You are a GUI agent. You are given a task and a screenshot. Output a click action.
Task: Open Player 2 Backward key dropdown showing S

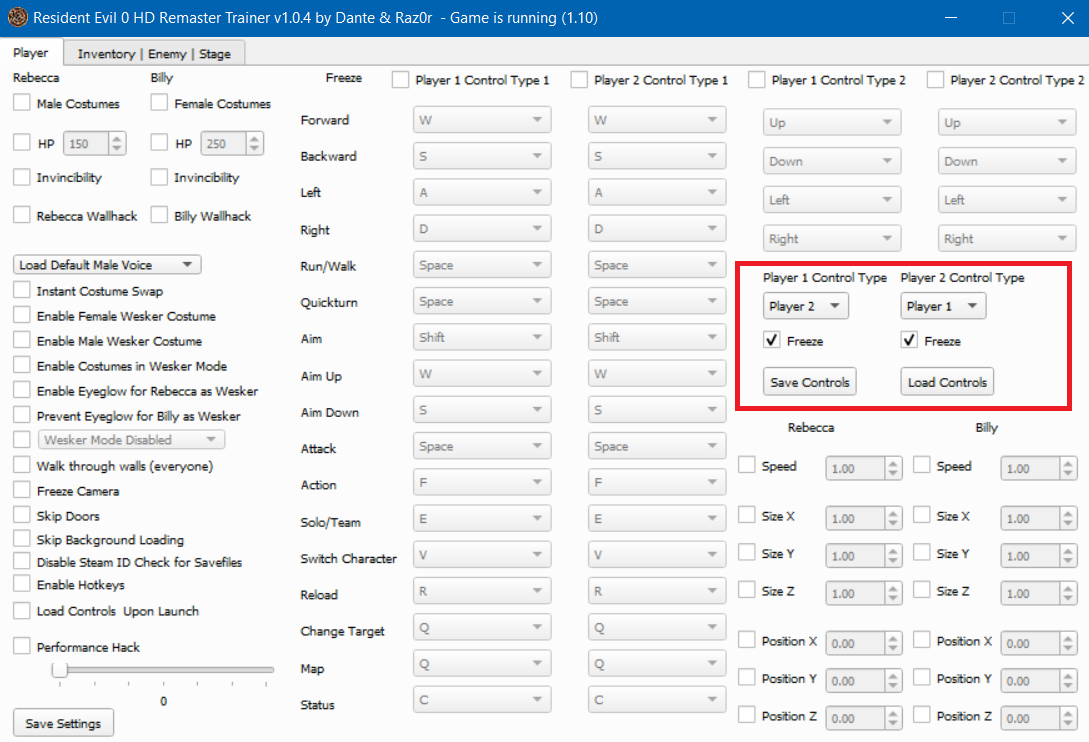657,156
